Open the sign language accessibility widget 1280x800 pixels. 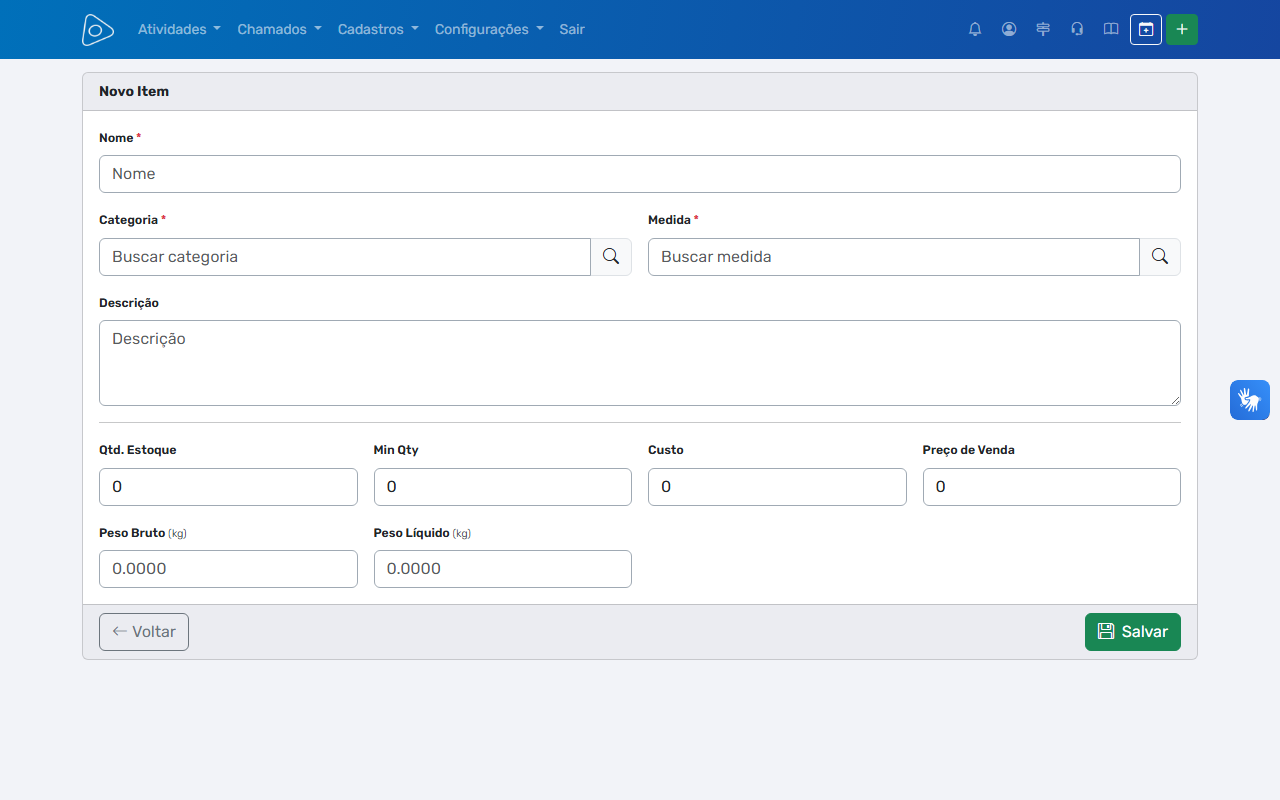click(1250, 400)
